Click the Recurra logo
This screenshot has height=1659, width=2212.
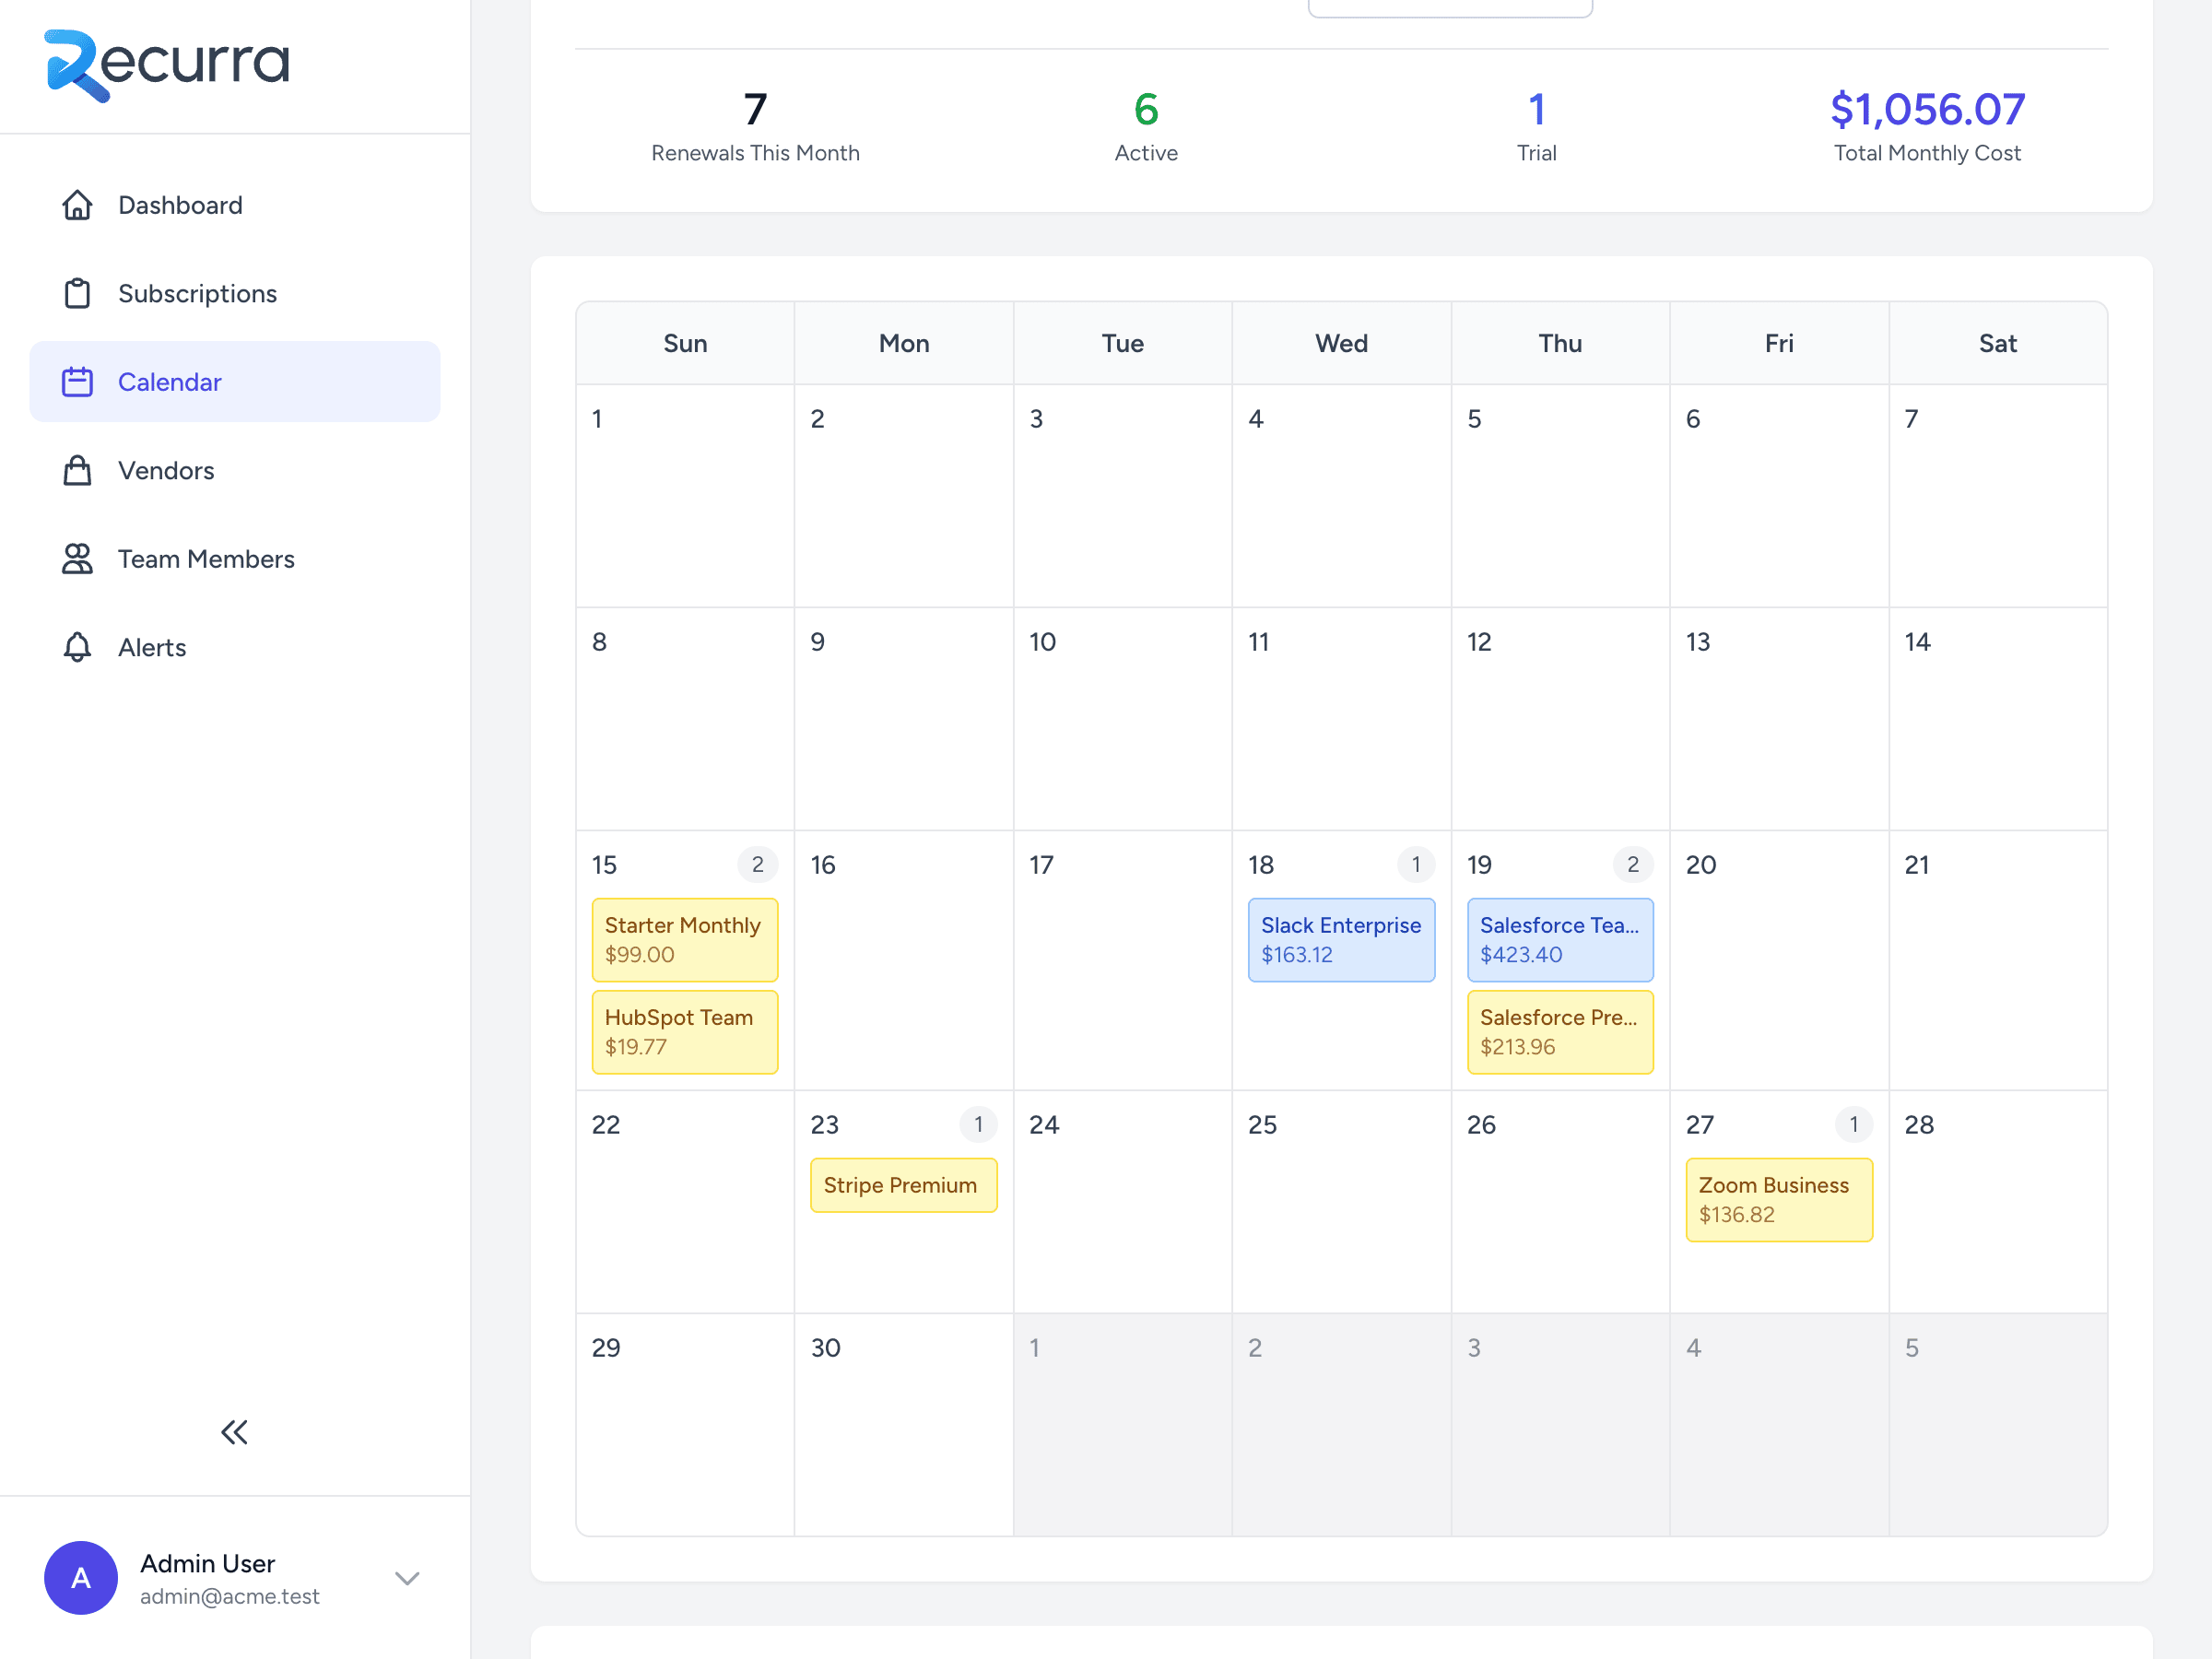tap(166, 64)
